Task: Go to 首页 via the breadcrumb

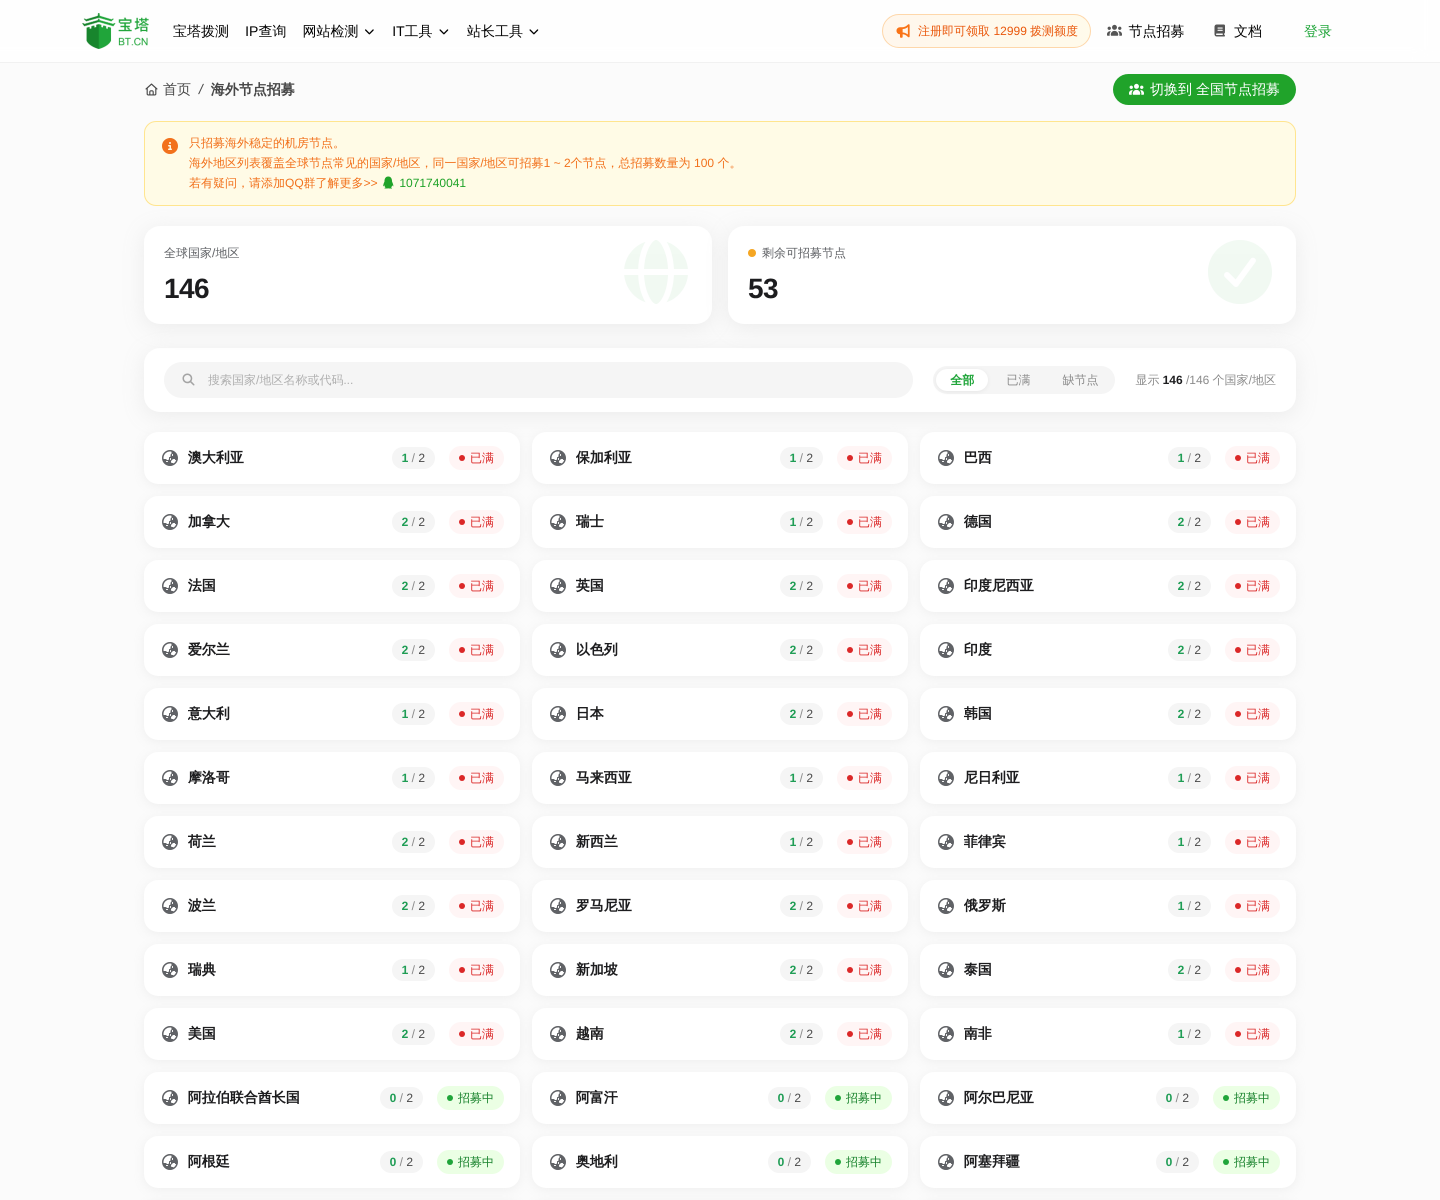Action: (168, 90)
